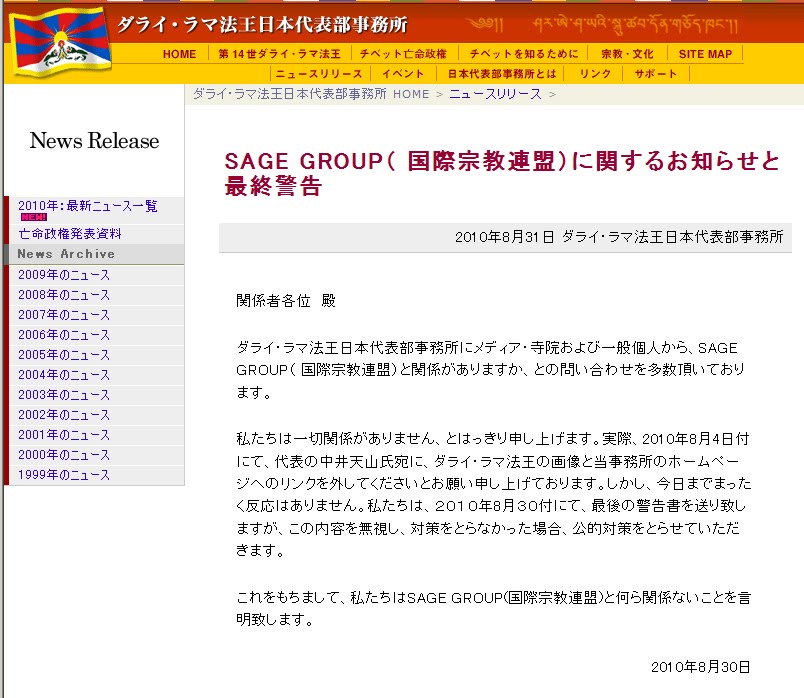The height and width of the screenshot is (698, 804).
Task: Open 2008年のニュース archive
Action: pos(64,295)
